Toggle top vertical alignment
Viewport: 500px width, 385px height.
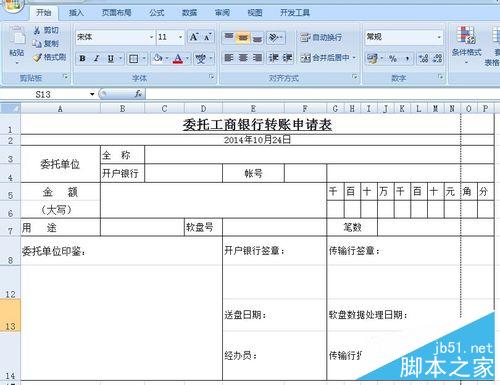tap(229, 38)
